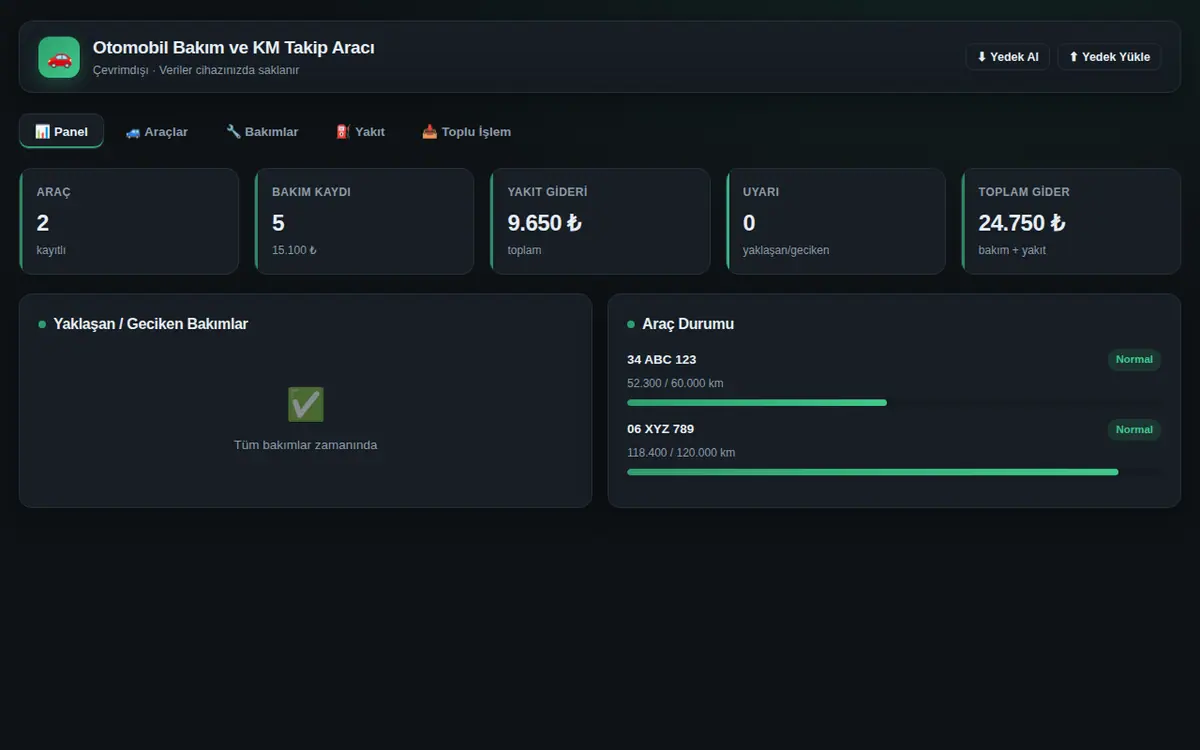This screenshot has height=750, width=1200.
Task: Click the text 52.300 / 60.000 km
Action: coord(675,383)
